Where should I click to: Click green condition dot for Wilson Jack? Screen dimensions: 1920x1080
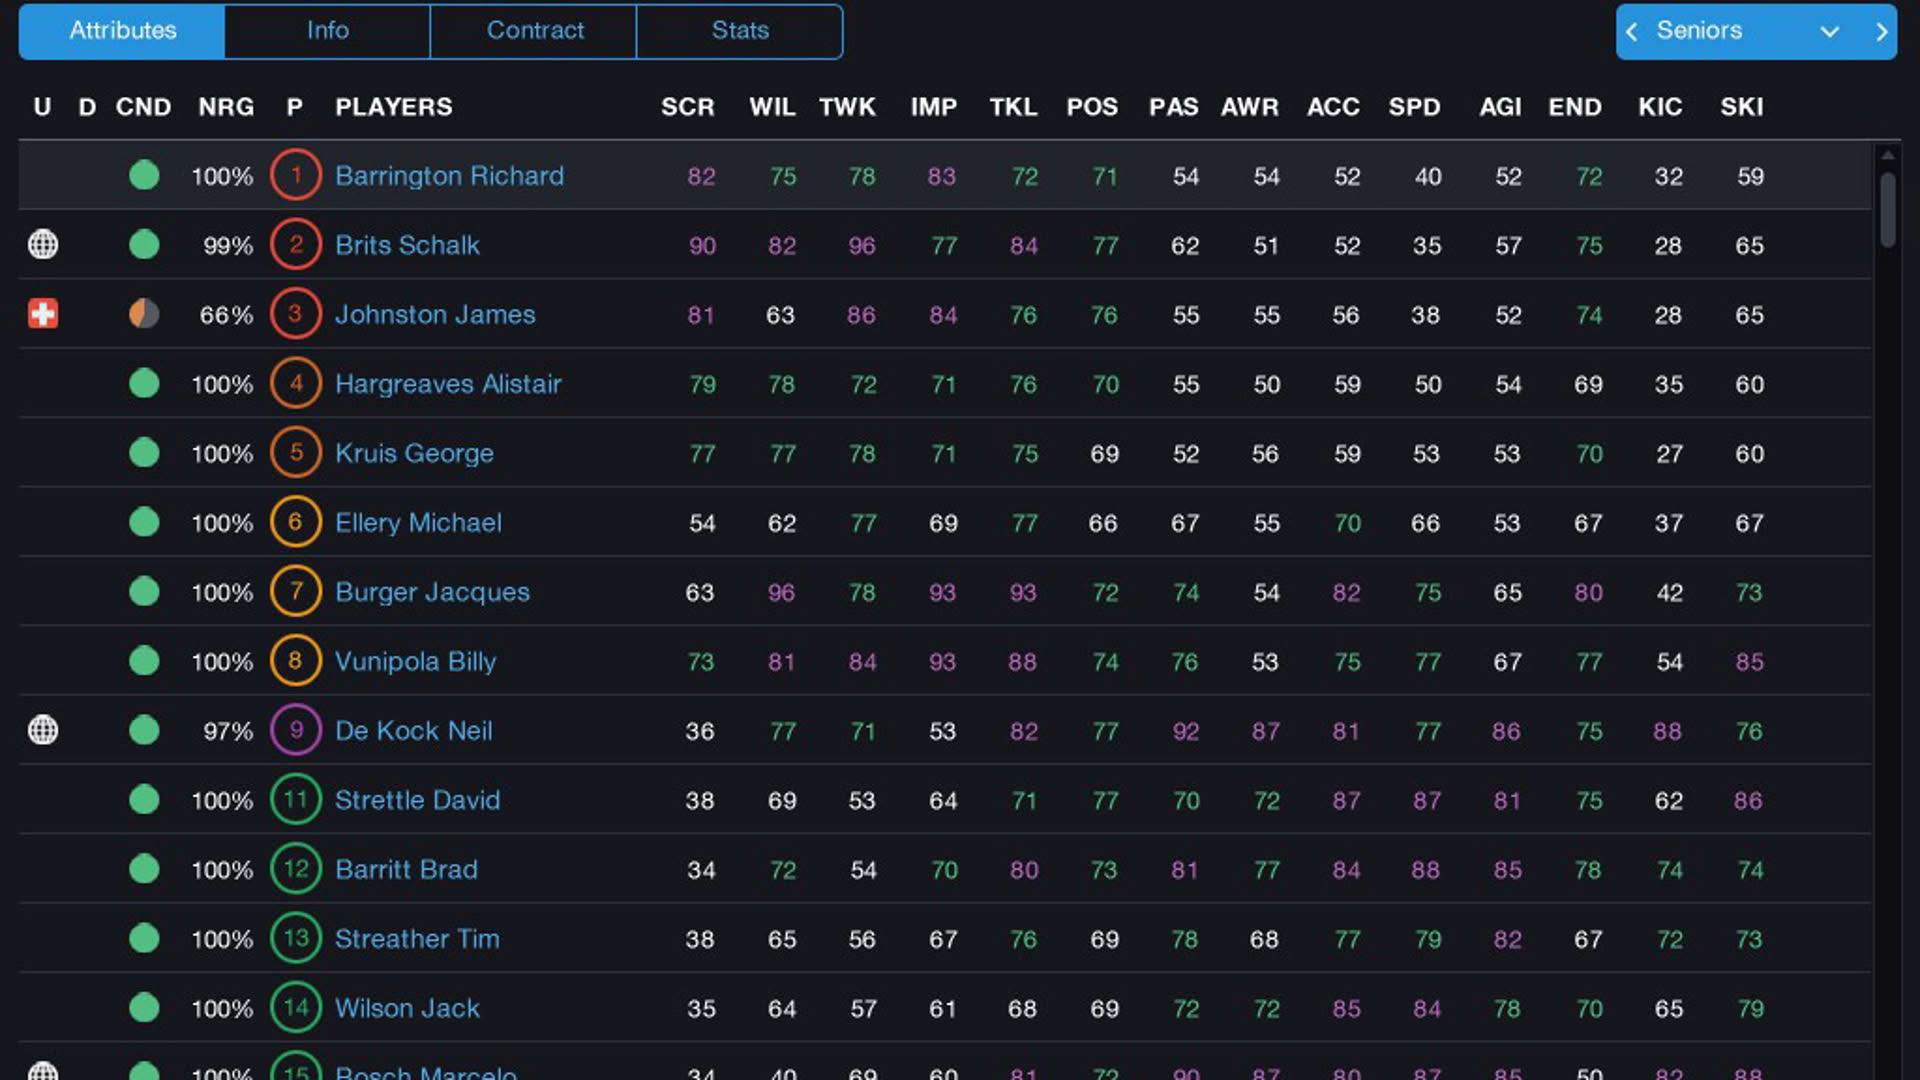tap(144, 1007)
